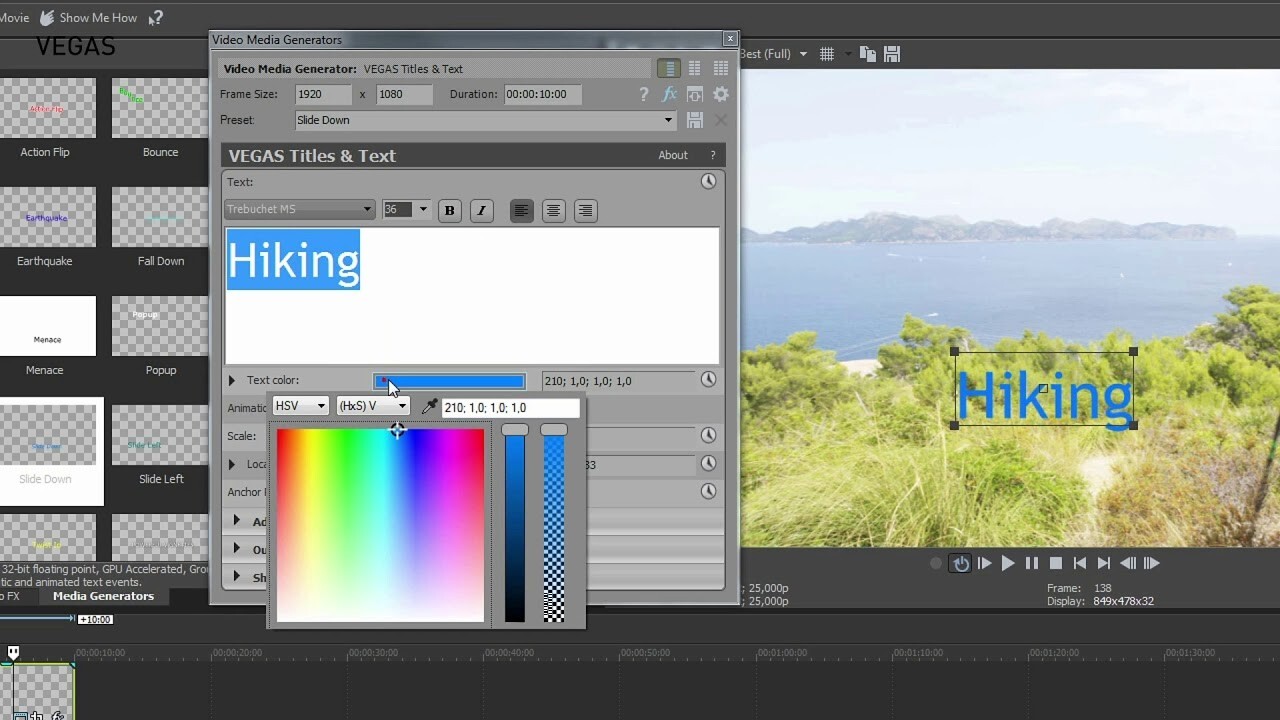This screenshot has width=1280, height=720.
Task: Click Show Me How in the top toolbar
Action: click(x=88, y=17)
